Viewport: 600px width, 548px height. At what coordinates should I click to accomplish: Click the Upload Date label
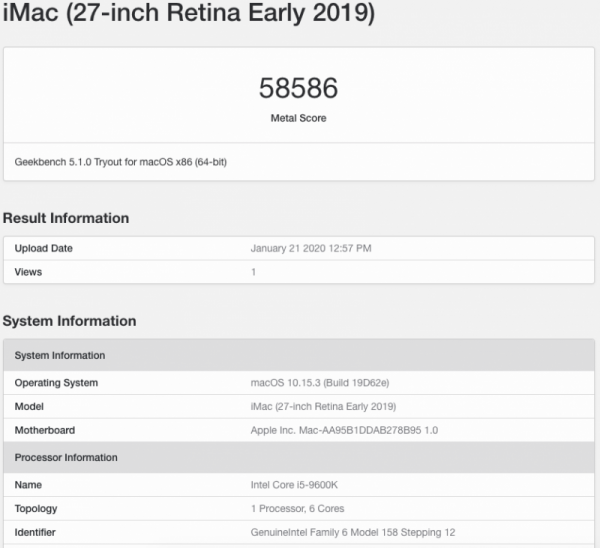click(44, 248)
